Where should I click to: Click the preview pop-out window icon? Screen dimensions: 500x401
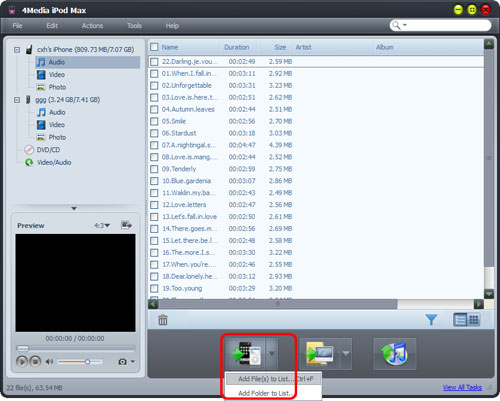[126, 225]
